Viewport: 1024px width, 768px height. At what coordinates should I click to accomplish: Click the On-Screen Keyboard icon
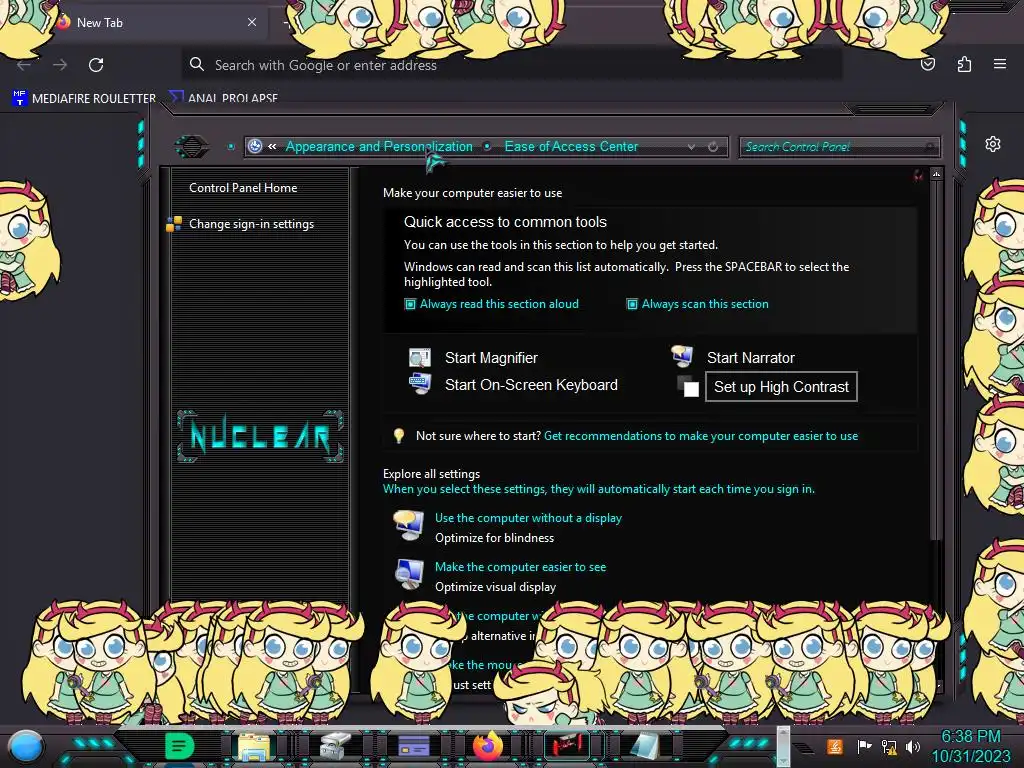(419, 384)
